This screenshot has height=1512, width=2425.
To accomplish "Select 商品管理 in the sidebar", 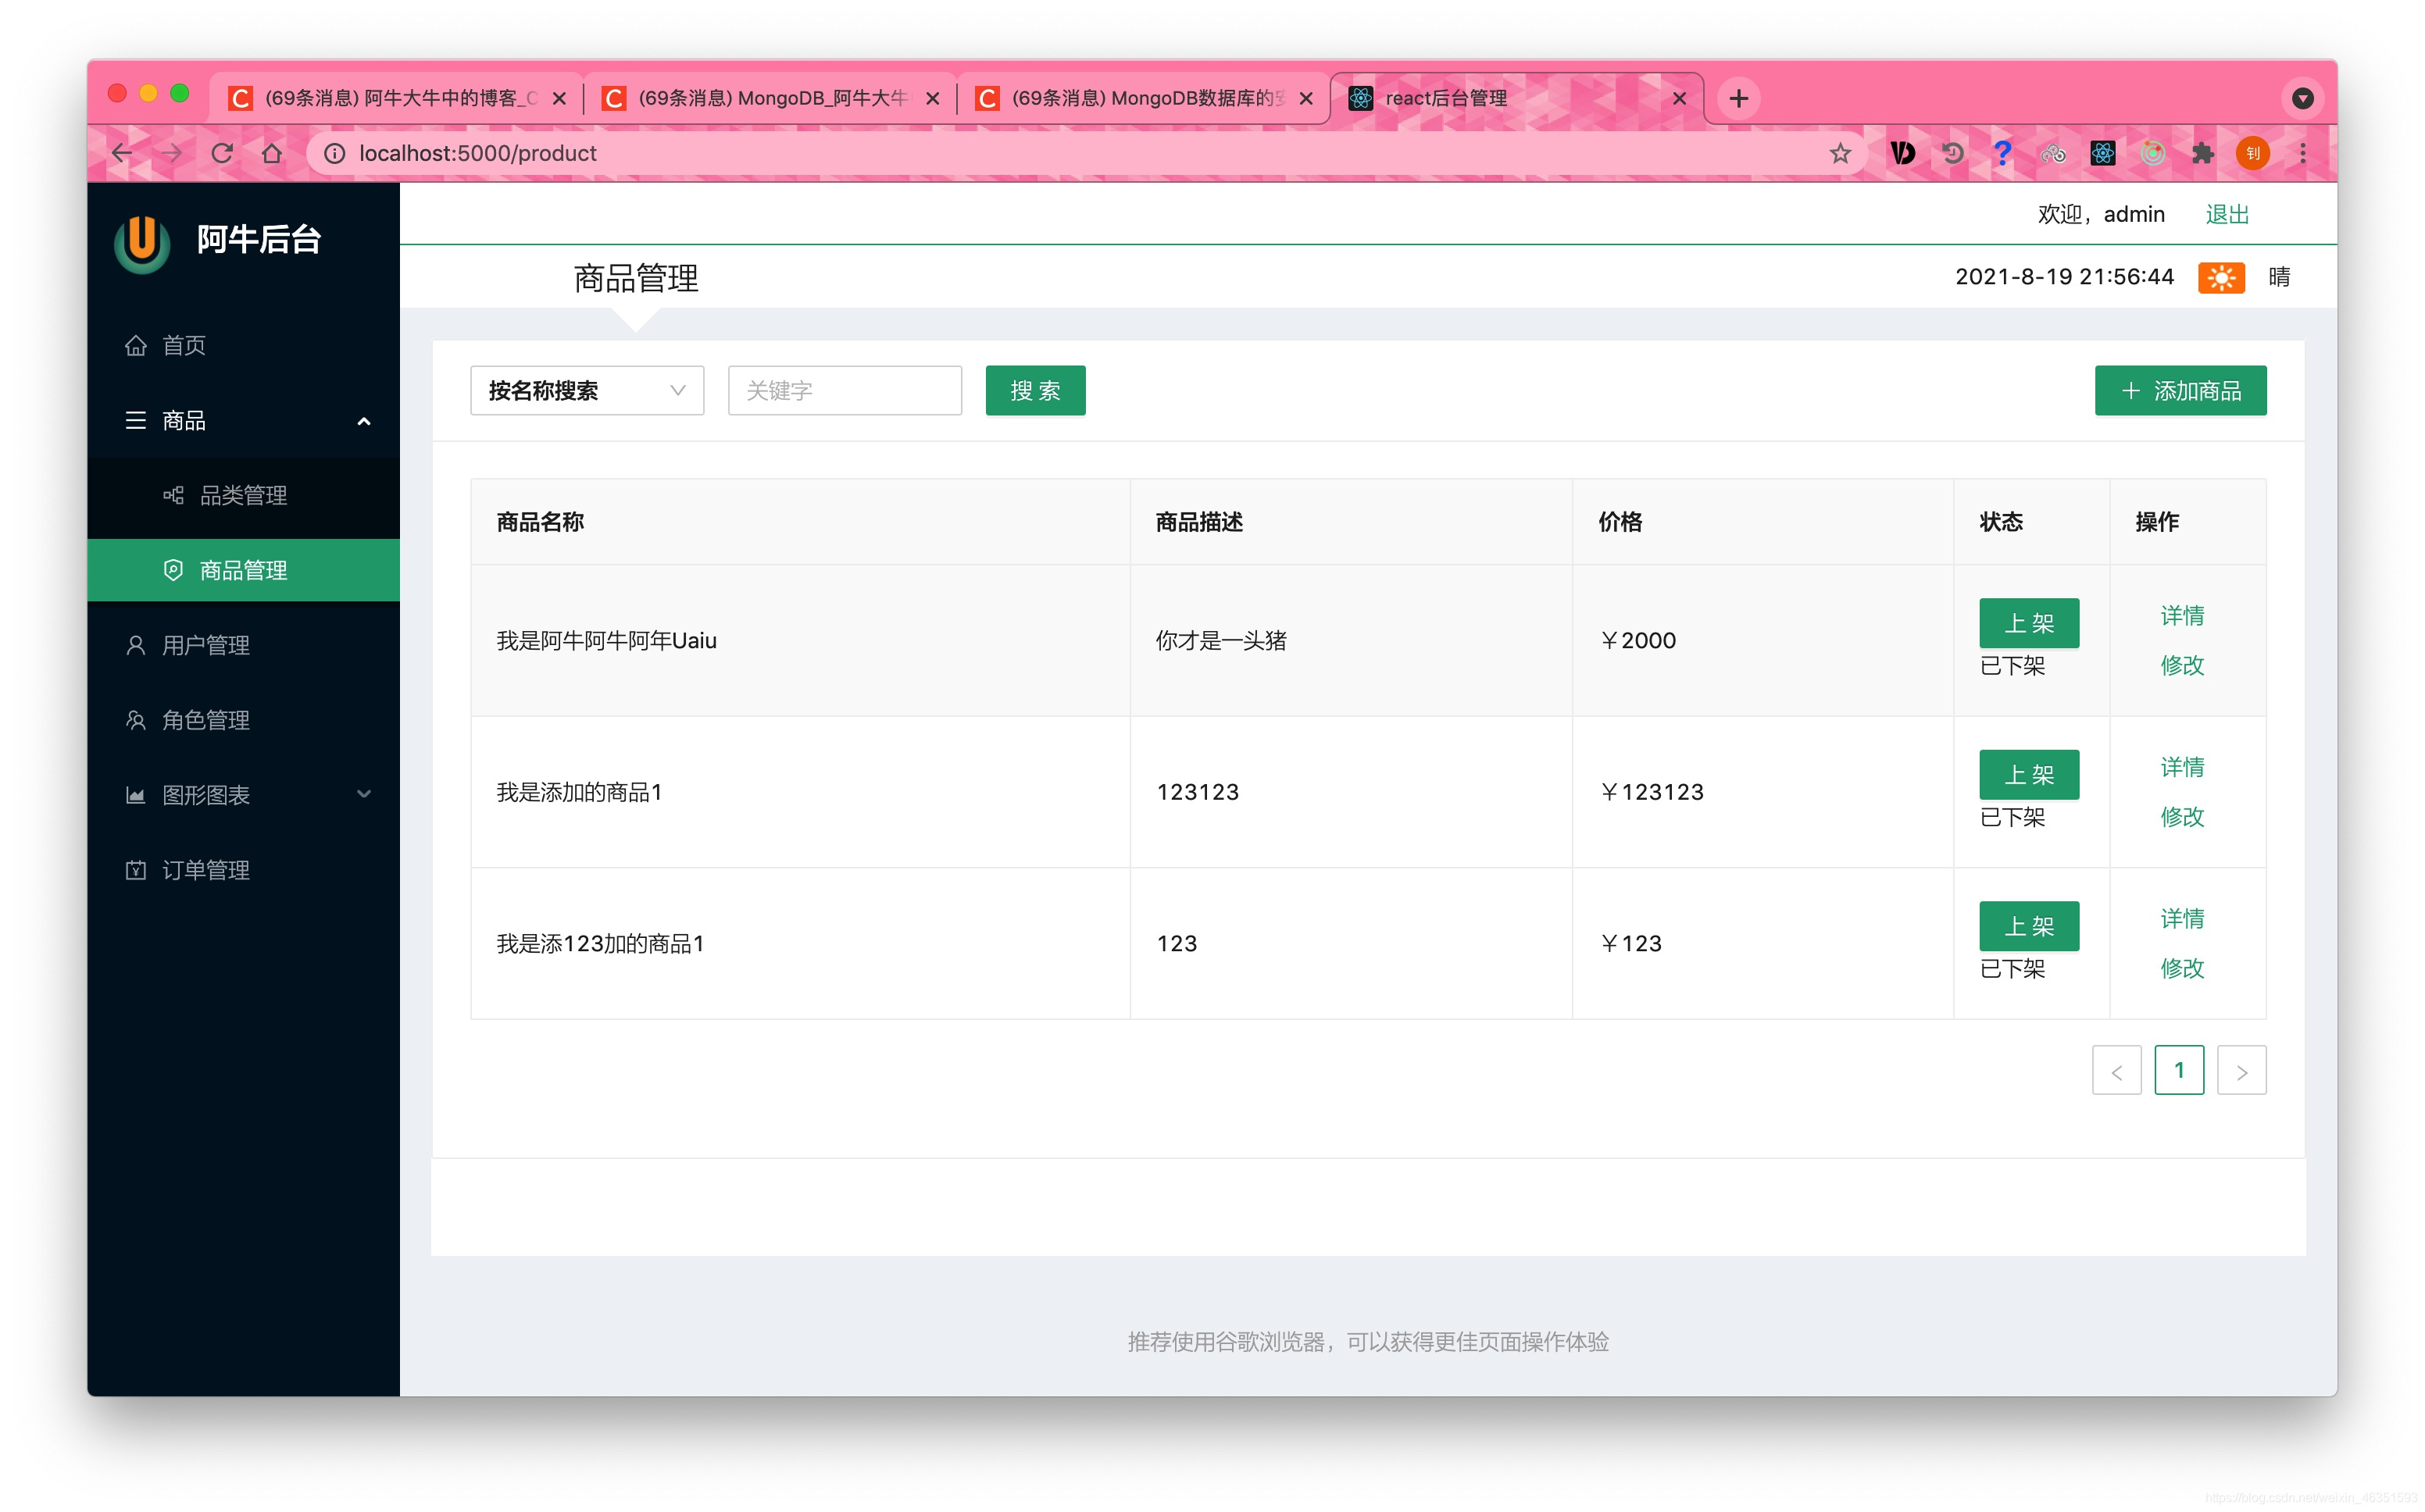I will click(x=244, y=570).
